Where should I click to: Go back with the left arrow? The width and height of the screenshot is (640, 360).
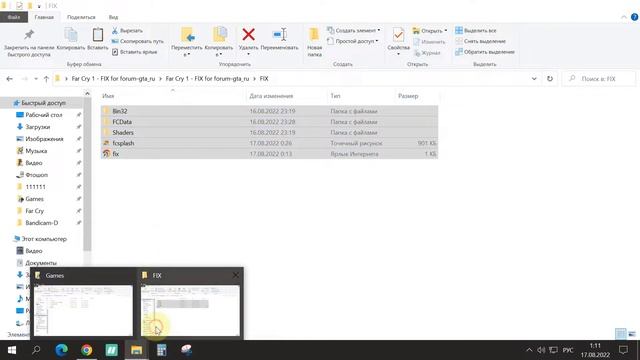9,79
